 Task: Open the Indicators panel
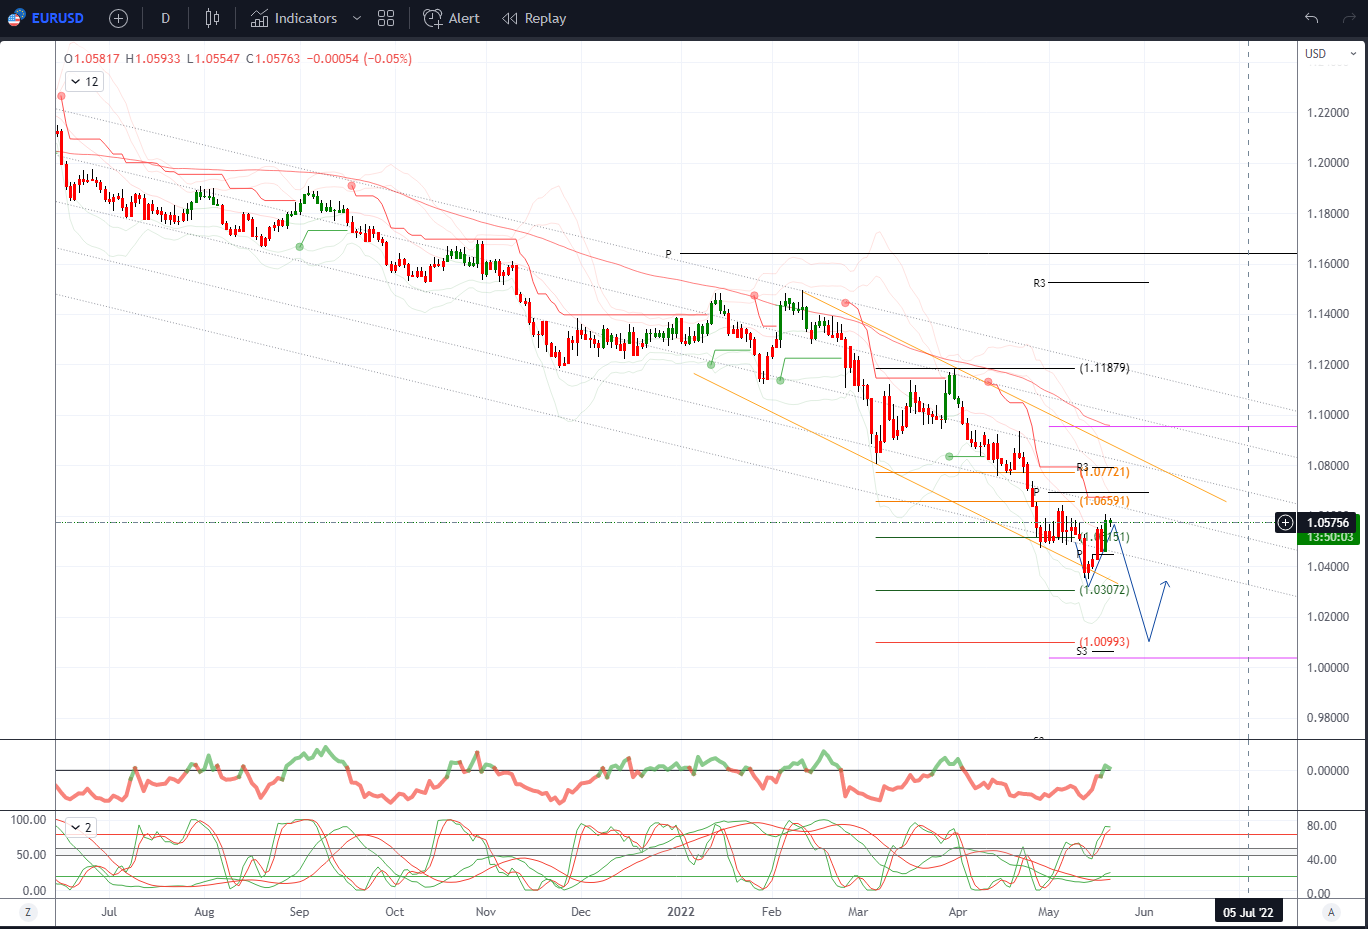click(x=294, y=18)
